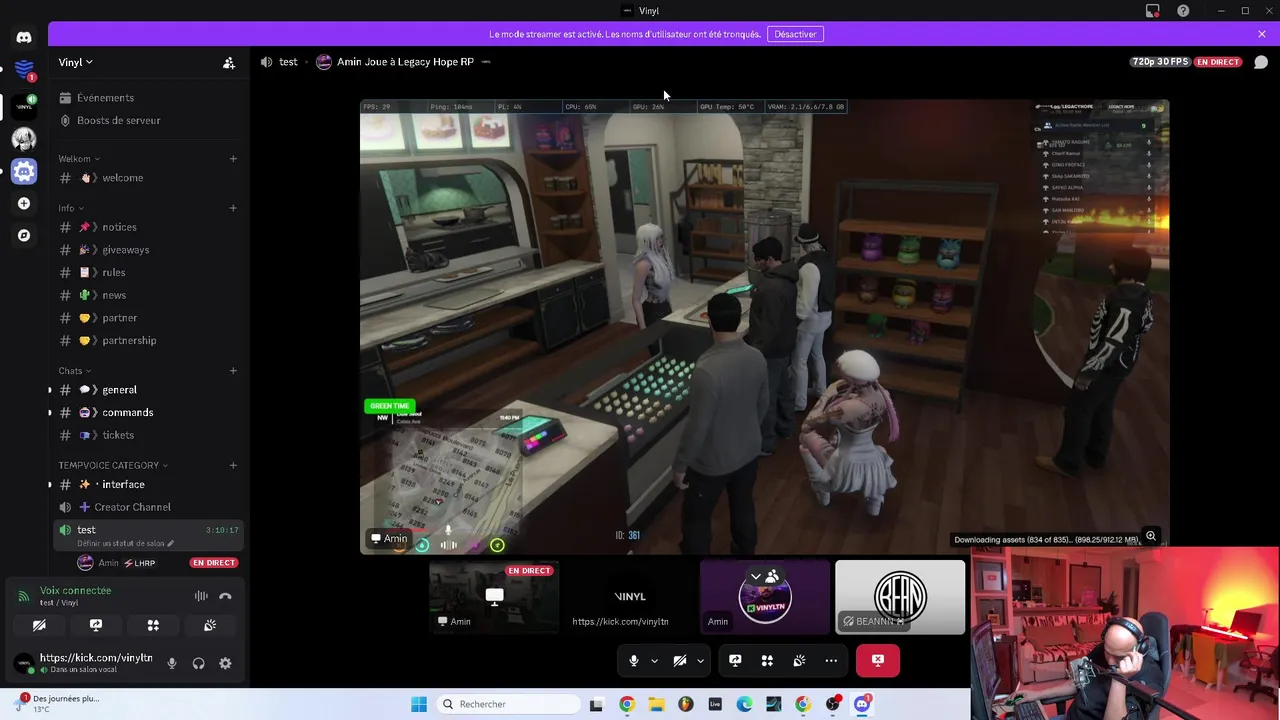Go to the commands channel

(148, 413)
